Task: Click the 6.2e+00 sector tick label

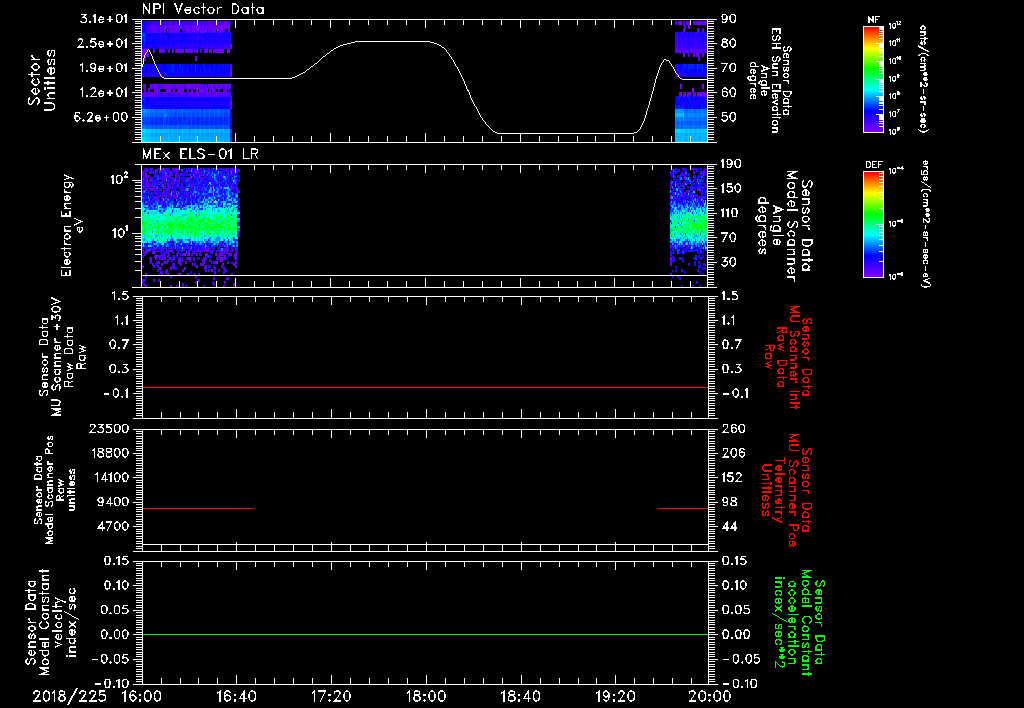Action: coord(101,117)
